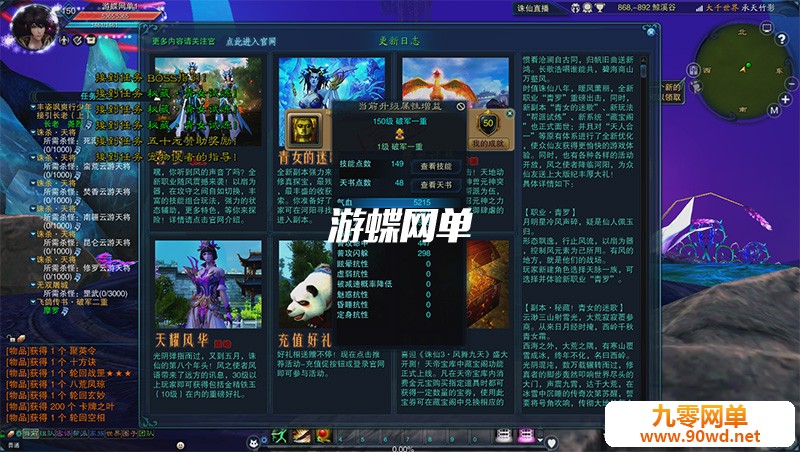Click the round icon left of minimap 西
The image size is (800, 452).
click(693, 70)
